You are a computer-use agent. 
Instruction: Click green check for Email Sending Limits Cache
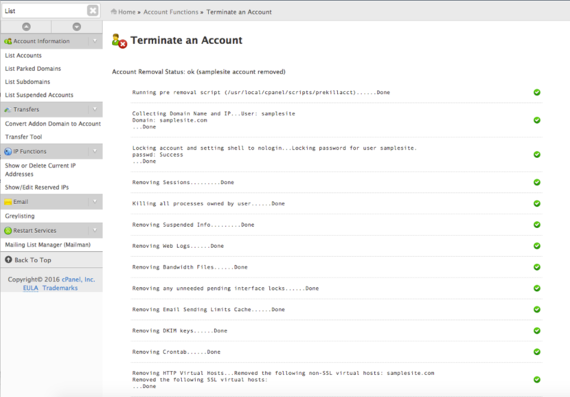tap(537, 309)
